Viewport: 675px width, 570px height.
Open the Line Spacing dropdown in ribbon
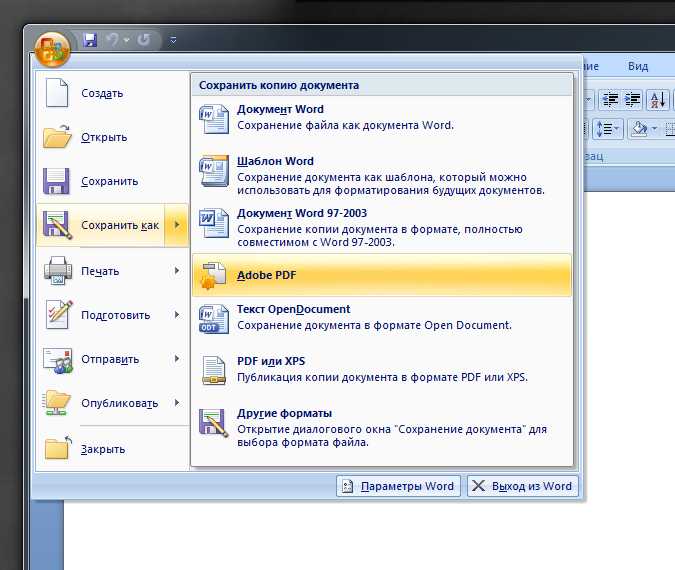pos(607,129)
